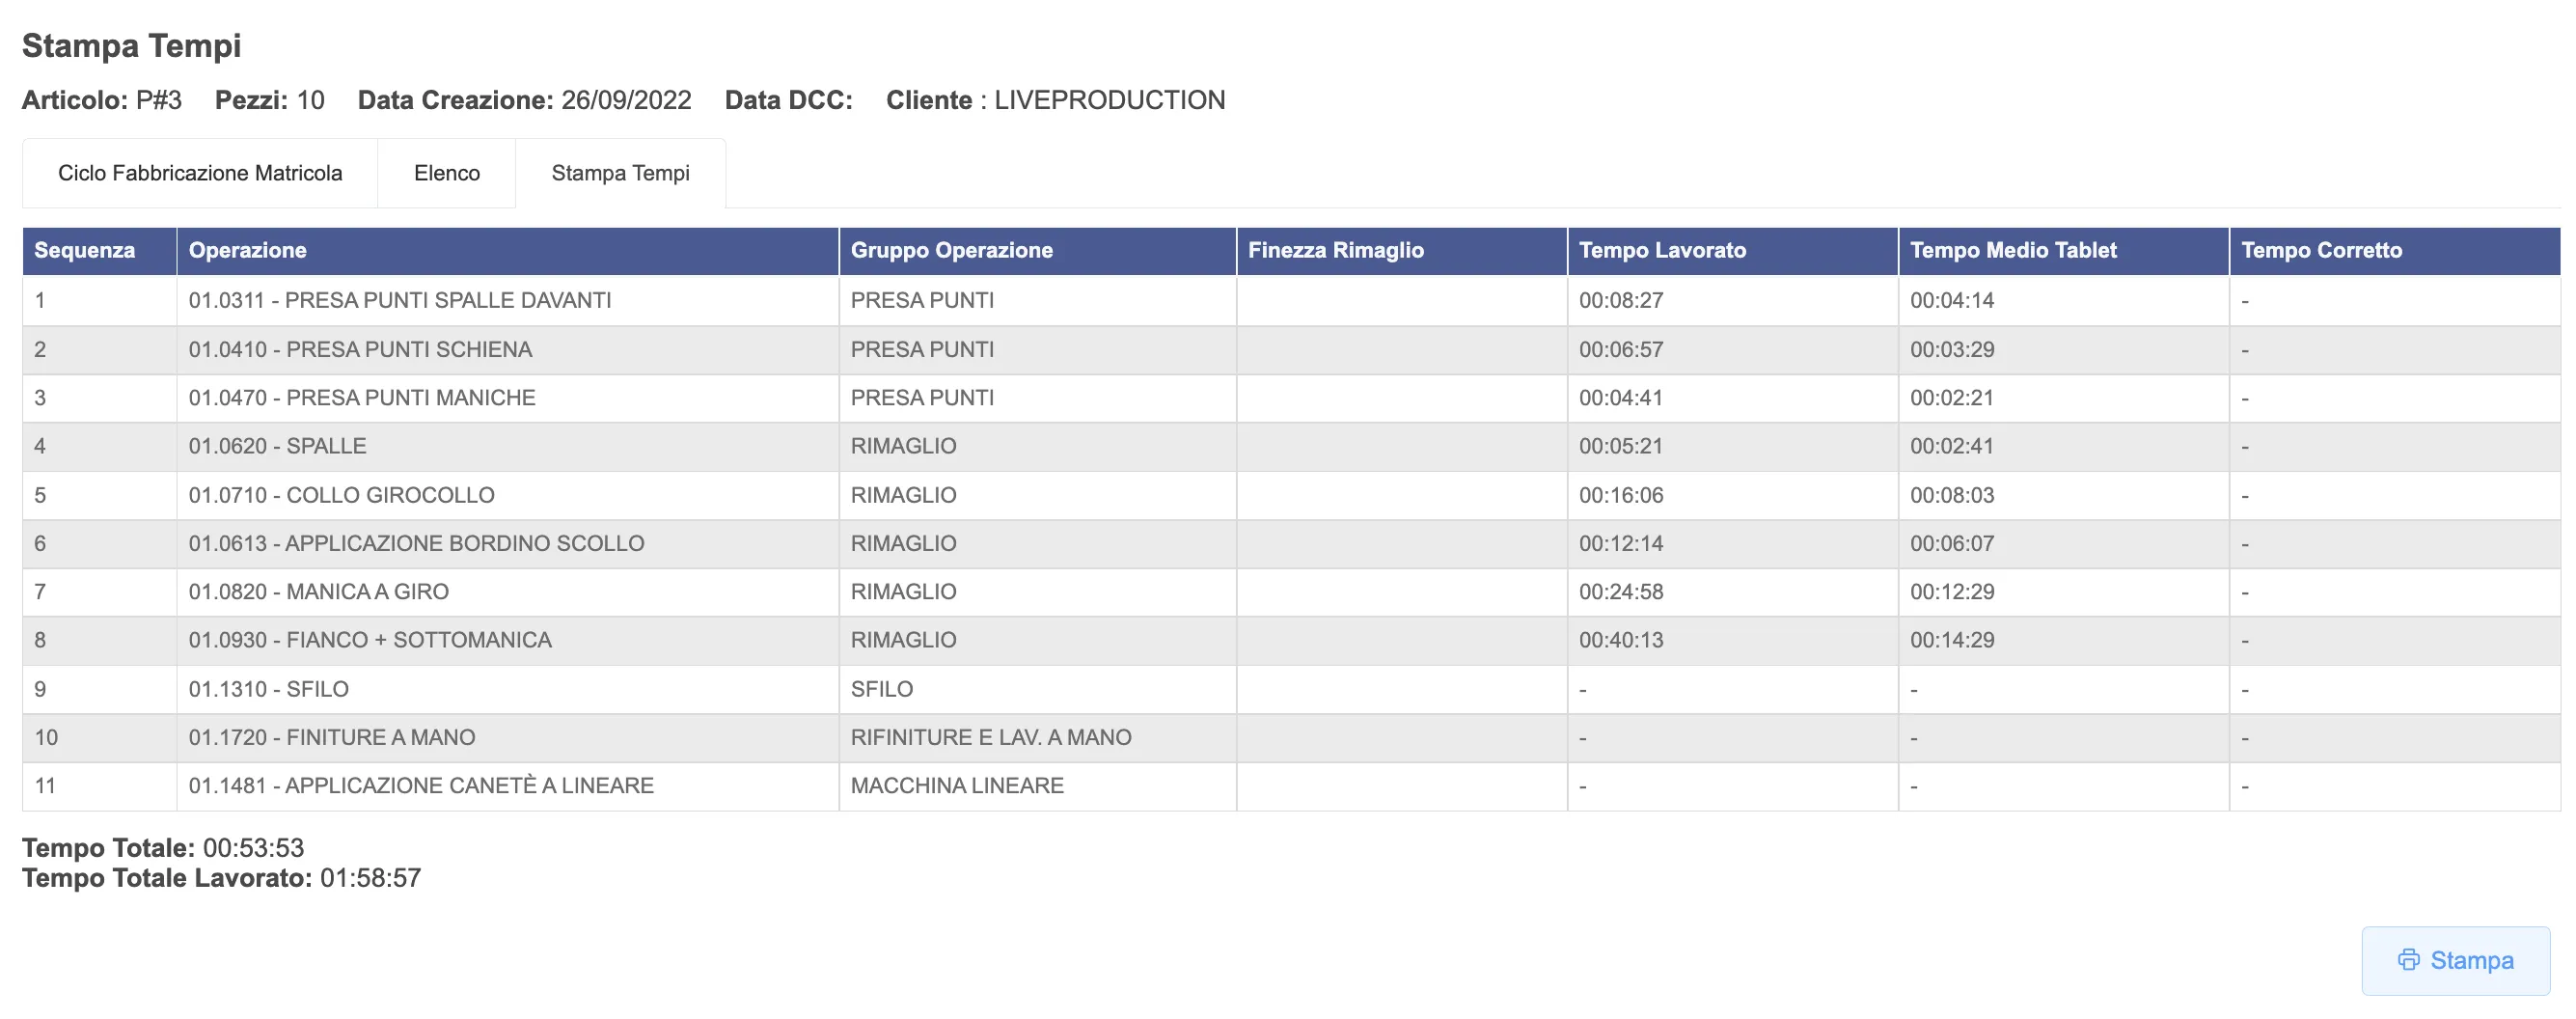The width and height of the screenshot is (2576, 1019).
Task: Click the Tempo Medio Tablet column header
Action: pos(2013,250)
